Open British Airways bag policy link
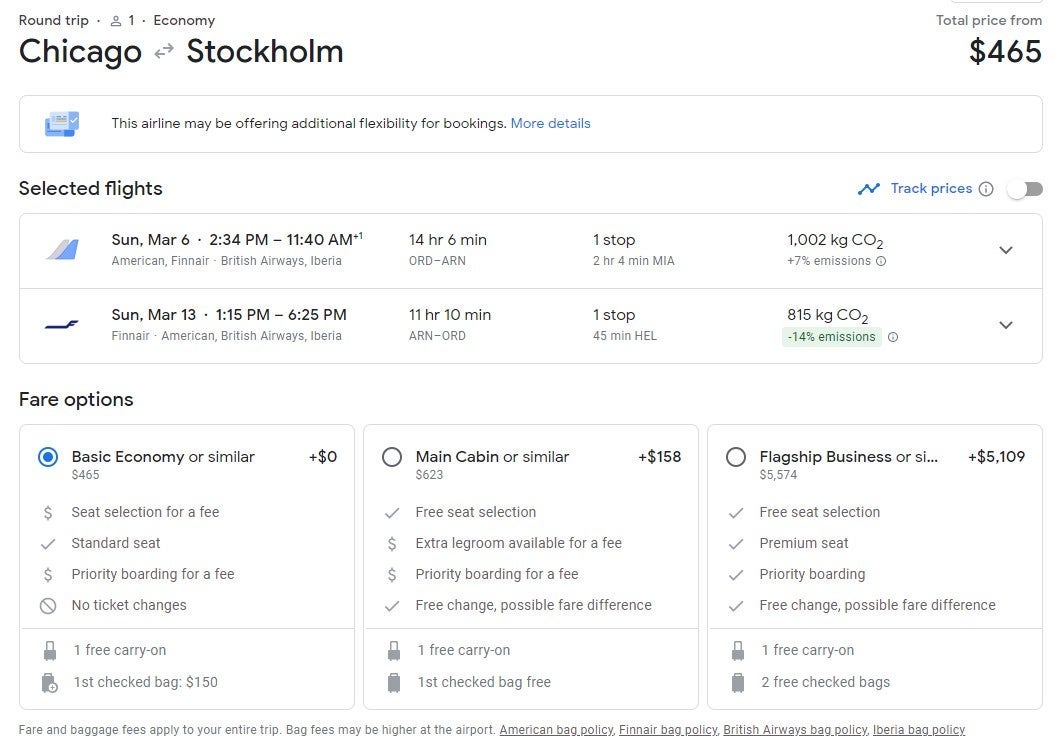 795,730
